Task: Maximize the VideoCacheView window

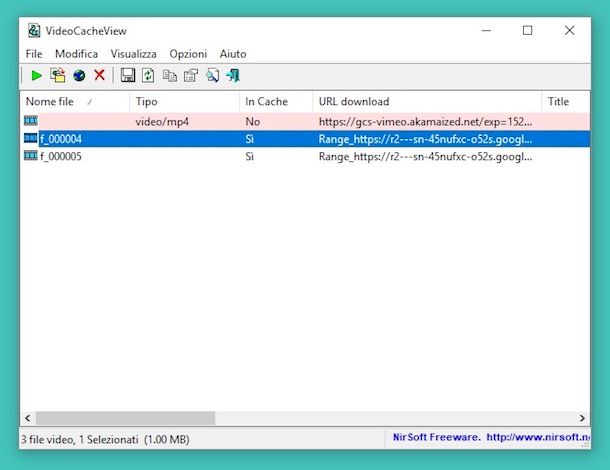Action: click(x=528, y=30)
